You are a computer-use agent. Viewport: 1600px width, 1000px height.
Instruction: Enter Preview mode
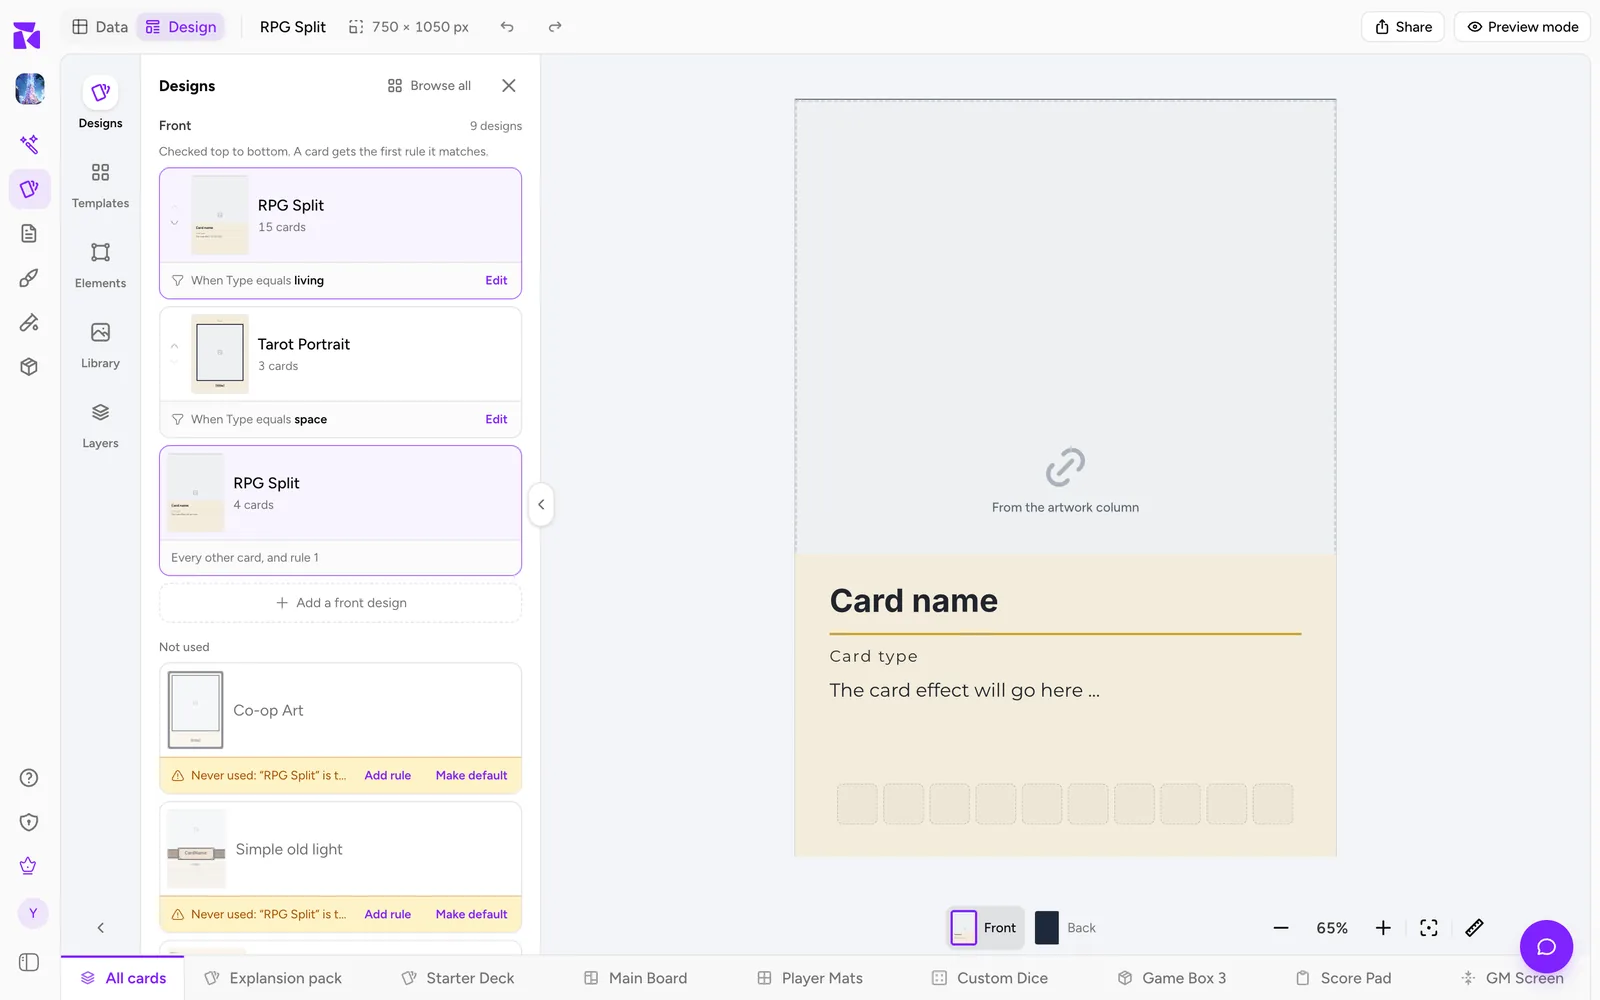[1523, 27]
